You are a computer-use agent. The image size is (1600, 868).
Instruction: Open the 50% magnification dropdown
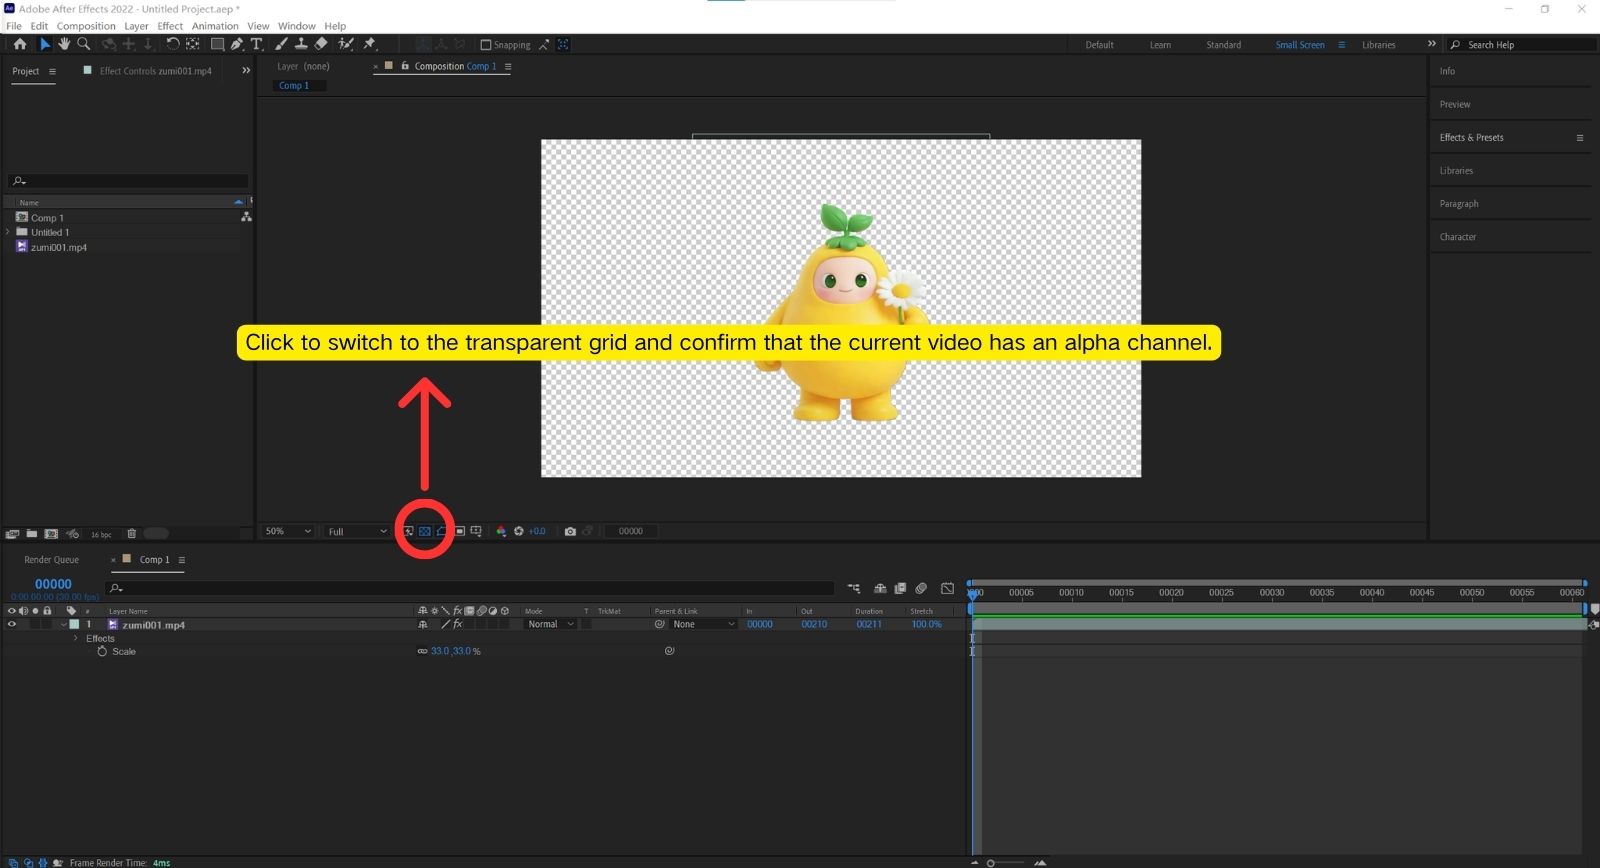[288, 531]
